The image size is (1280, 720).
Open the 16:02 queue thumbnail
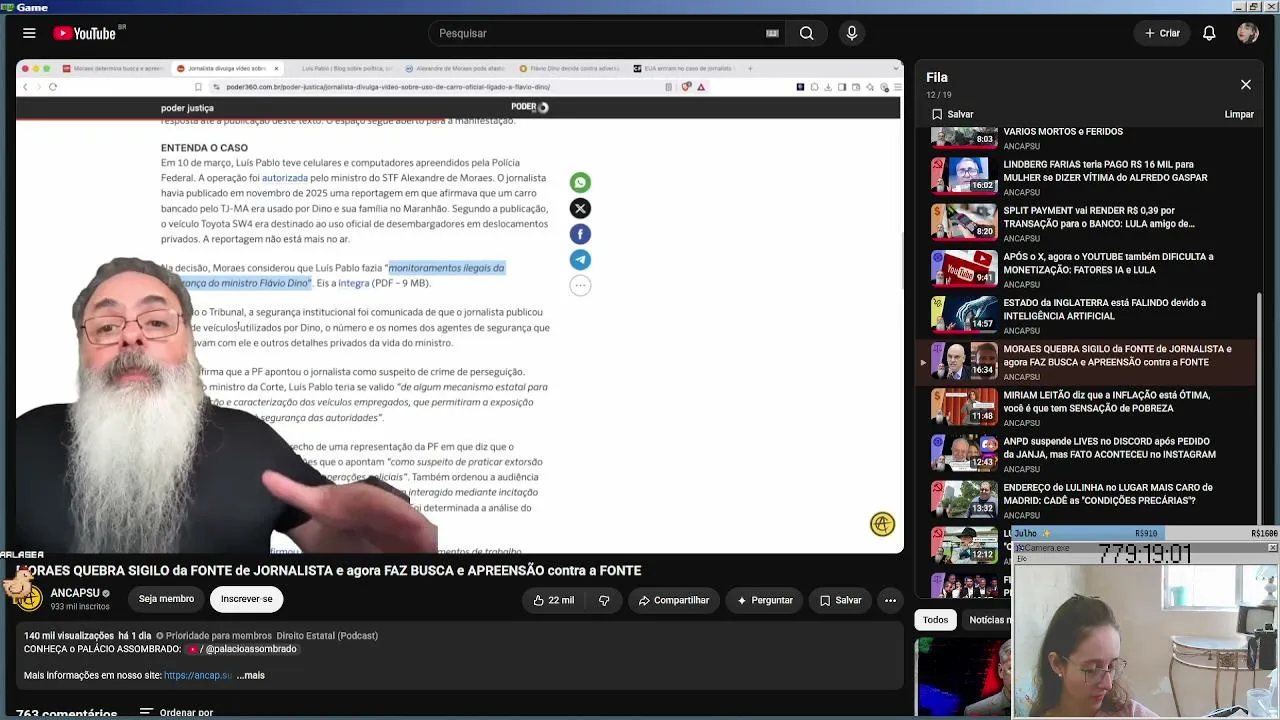coord(964,176)
